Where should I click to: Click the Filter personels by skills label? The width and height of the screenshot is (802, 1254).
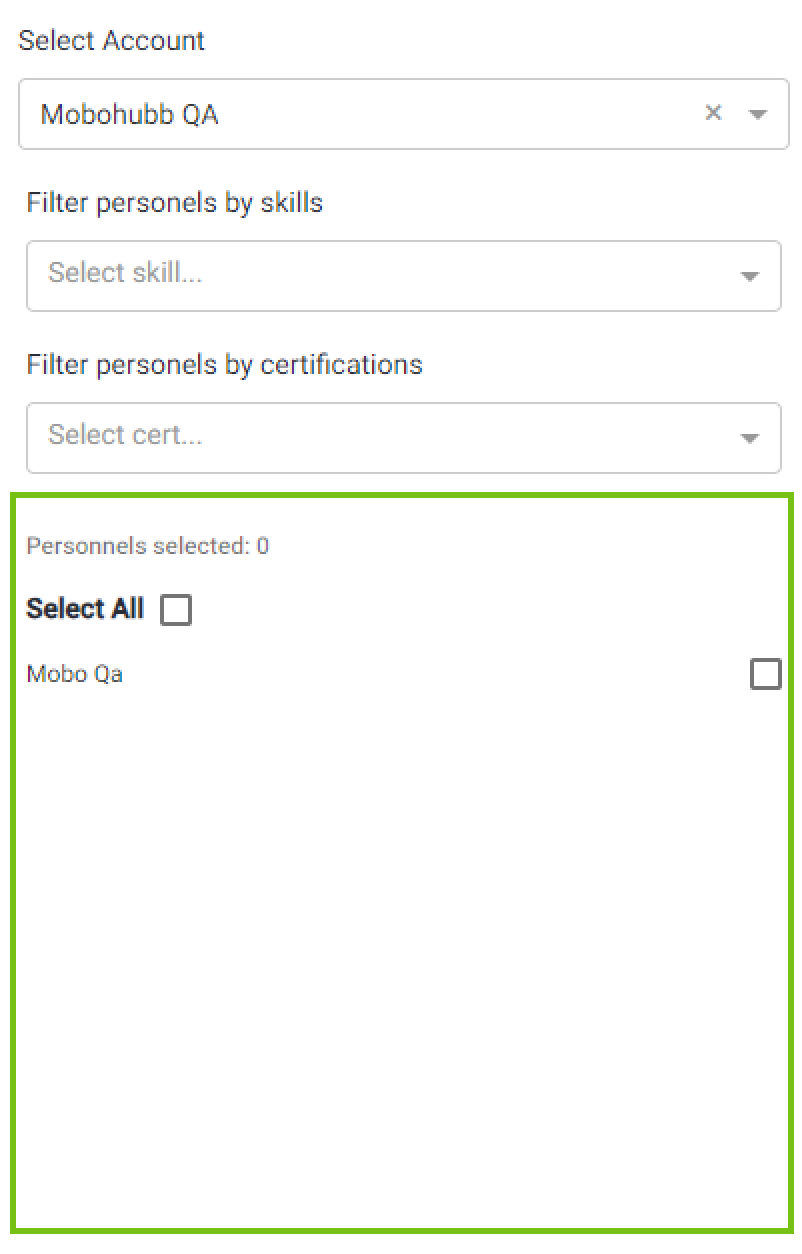[x=175, y=203]
